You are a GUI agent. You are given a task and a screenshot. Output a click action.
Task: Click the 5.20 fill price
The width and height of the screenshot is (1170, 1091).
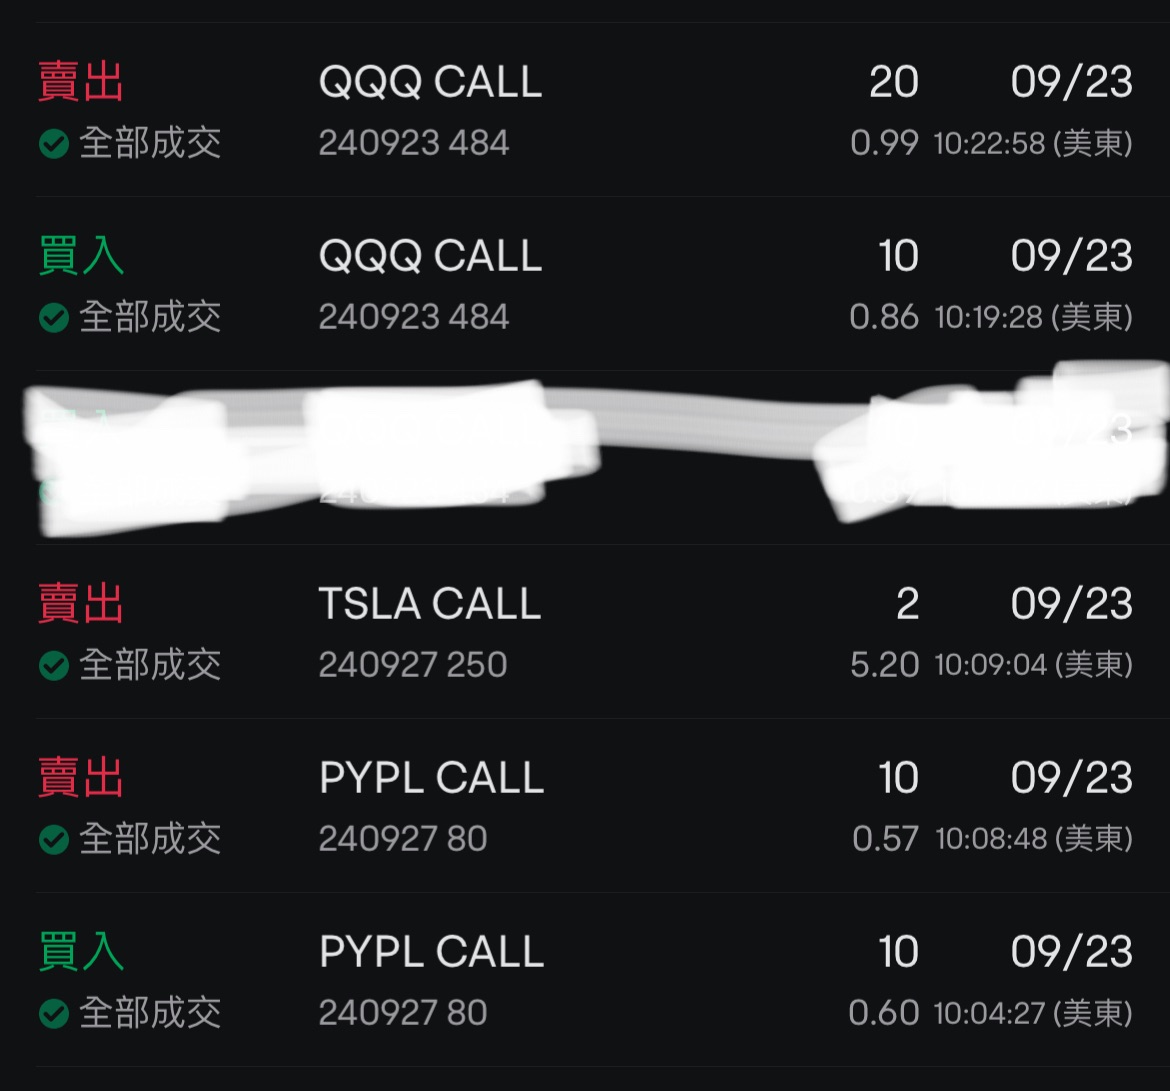point(884,665)
